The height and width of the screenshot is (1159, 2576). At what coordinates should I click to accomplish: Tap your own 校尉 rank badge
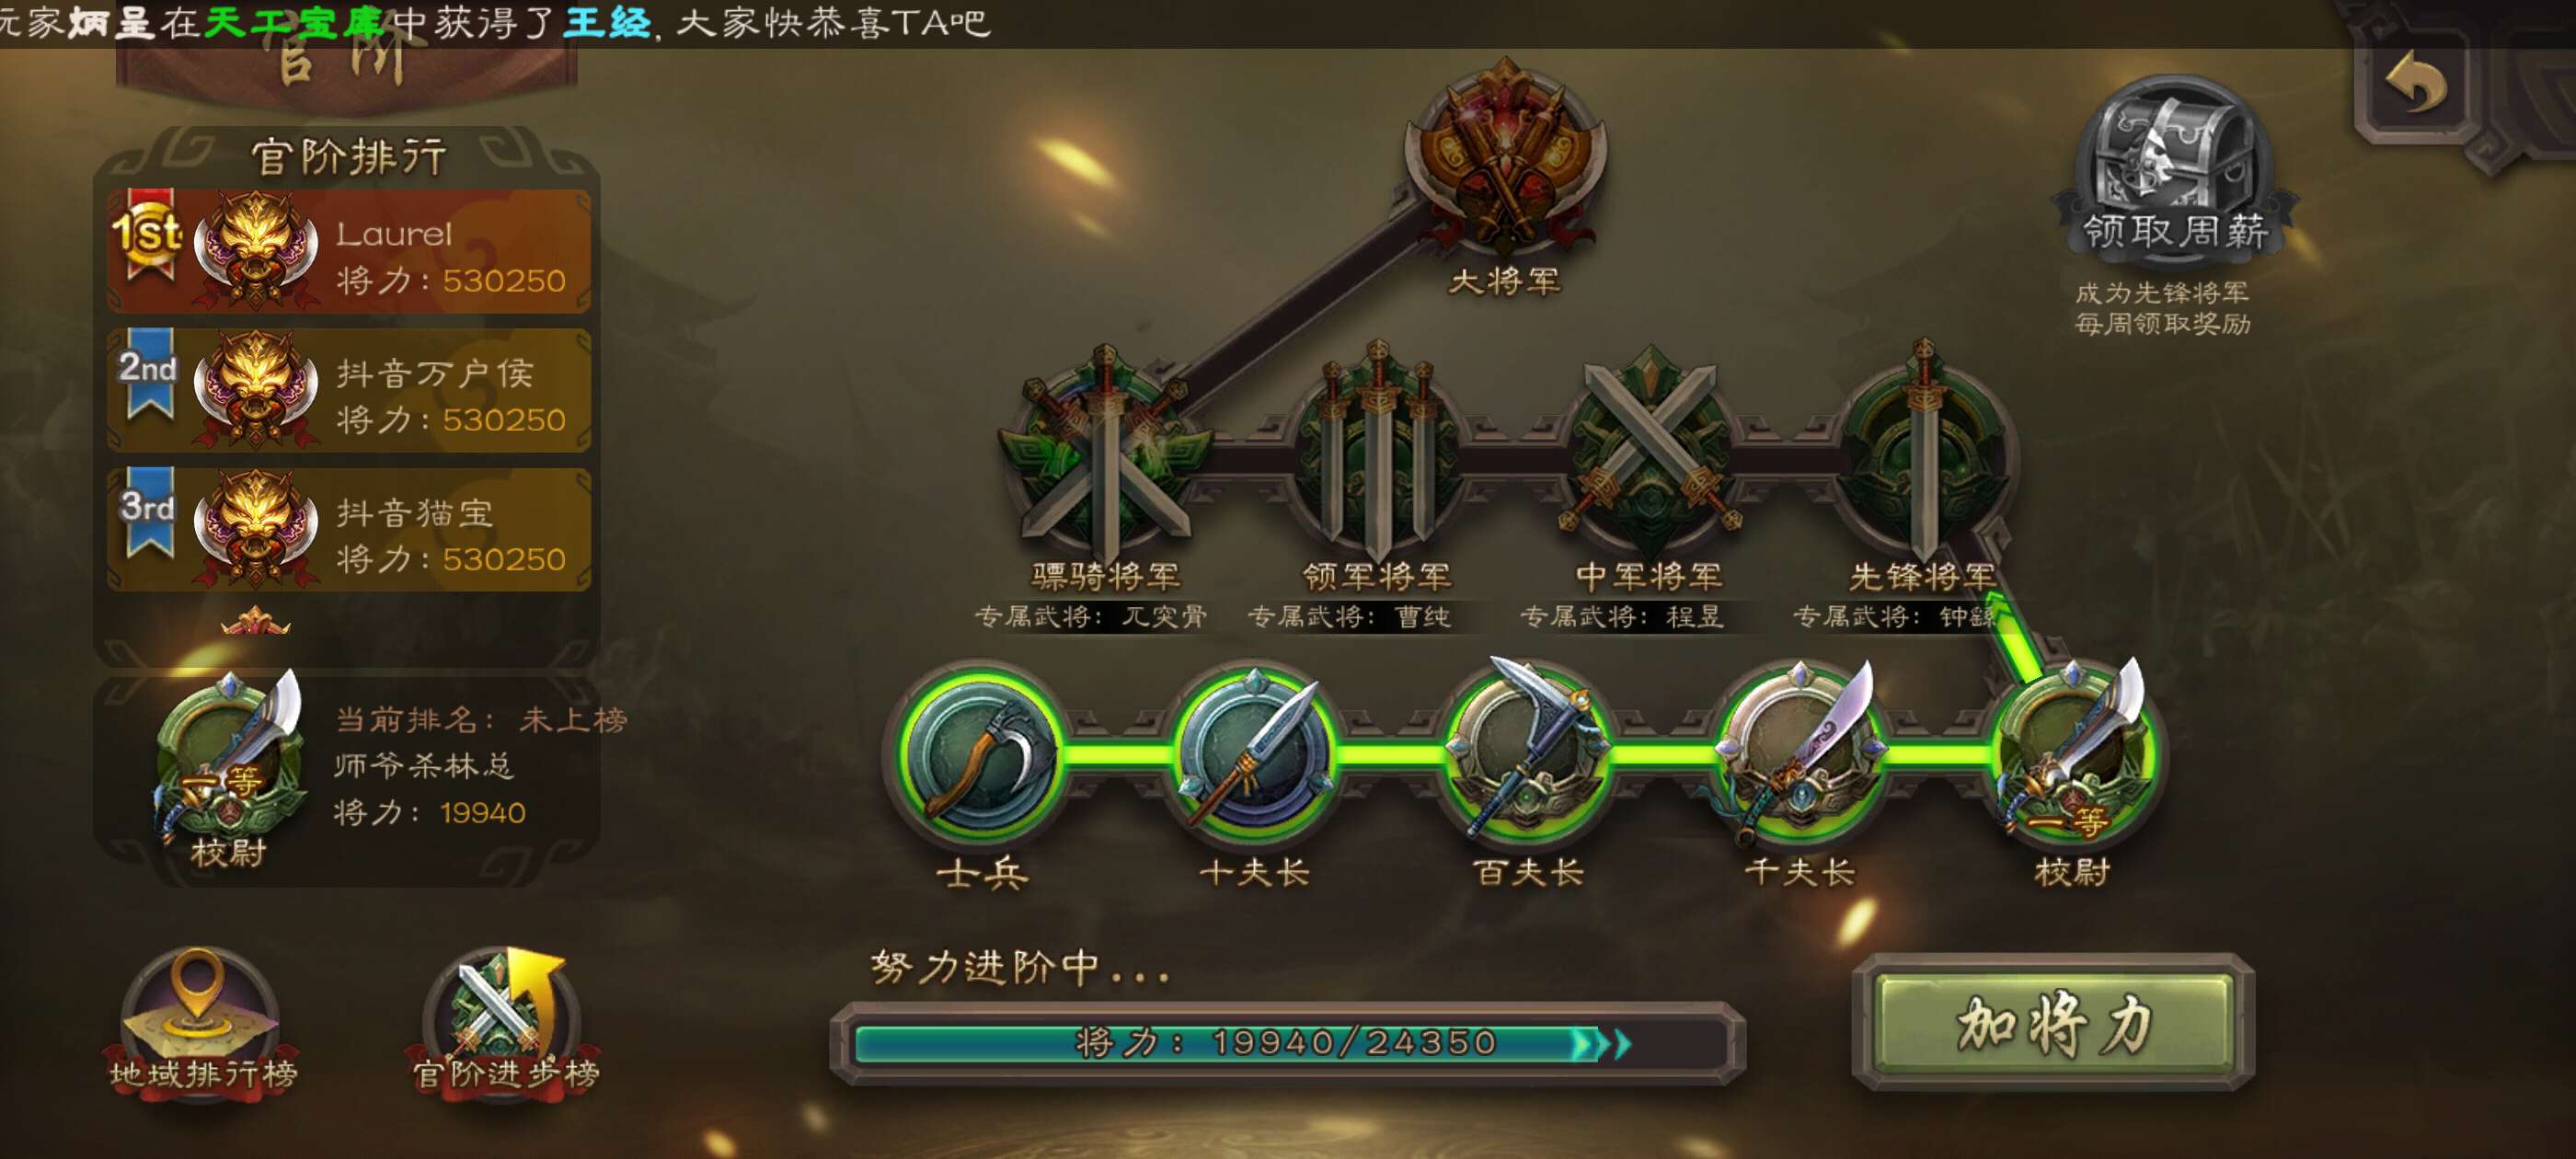click(x=230, y=770)
